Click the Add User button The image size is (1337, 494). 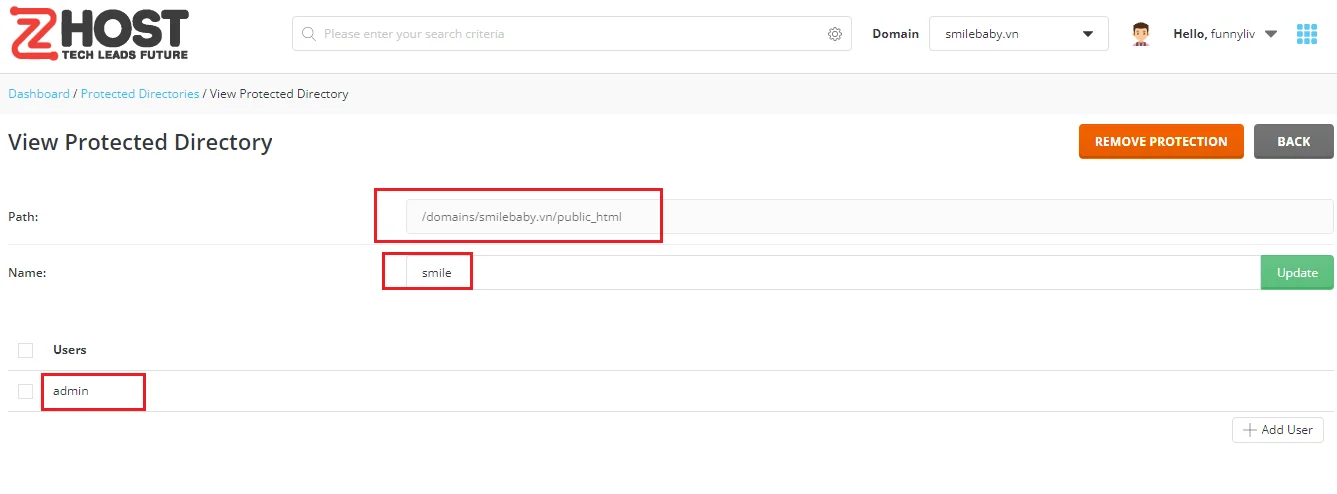1277,430
